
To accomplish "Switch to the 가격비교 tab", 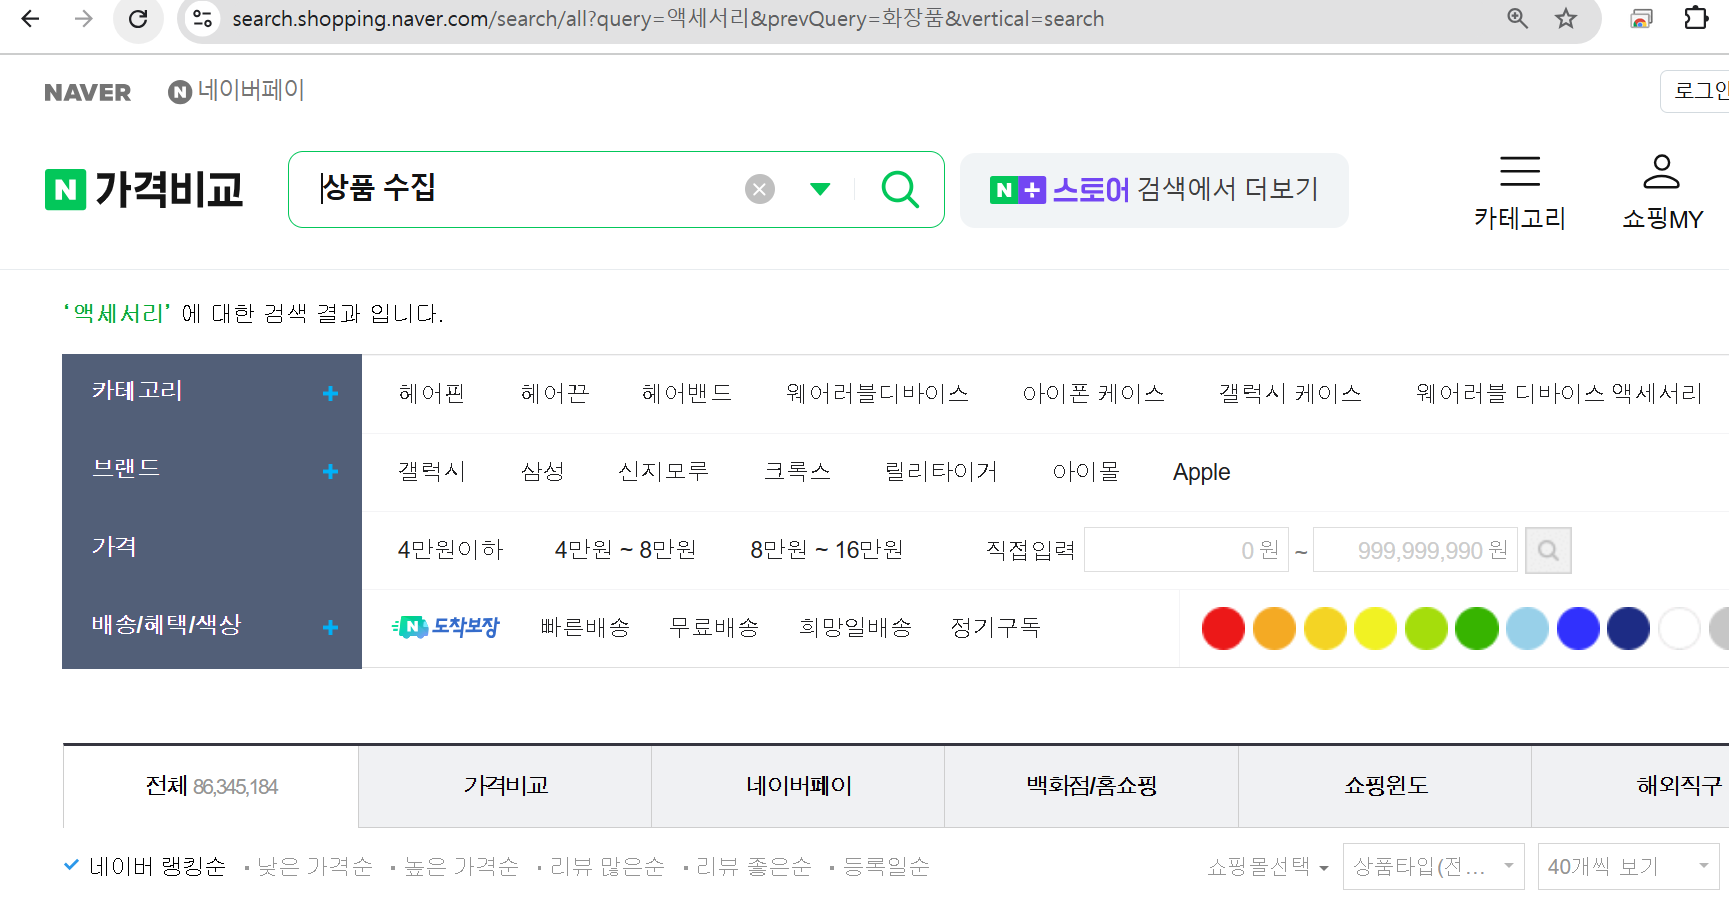I will pyautogui.click(x=505, y=786).
